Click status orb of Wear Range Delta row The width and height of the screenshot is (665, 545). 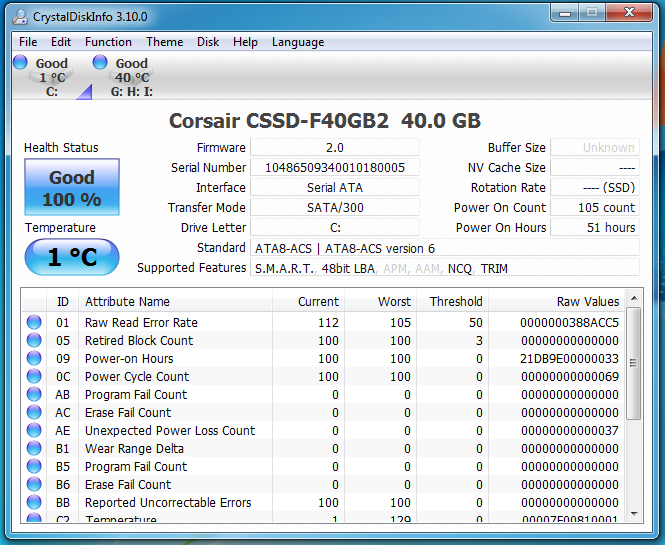pos(34,448)
